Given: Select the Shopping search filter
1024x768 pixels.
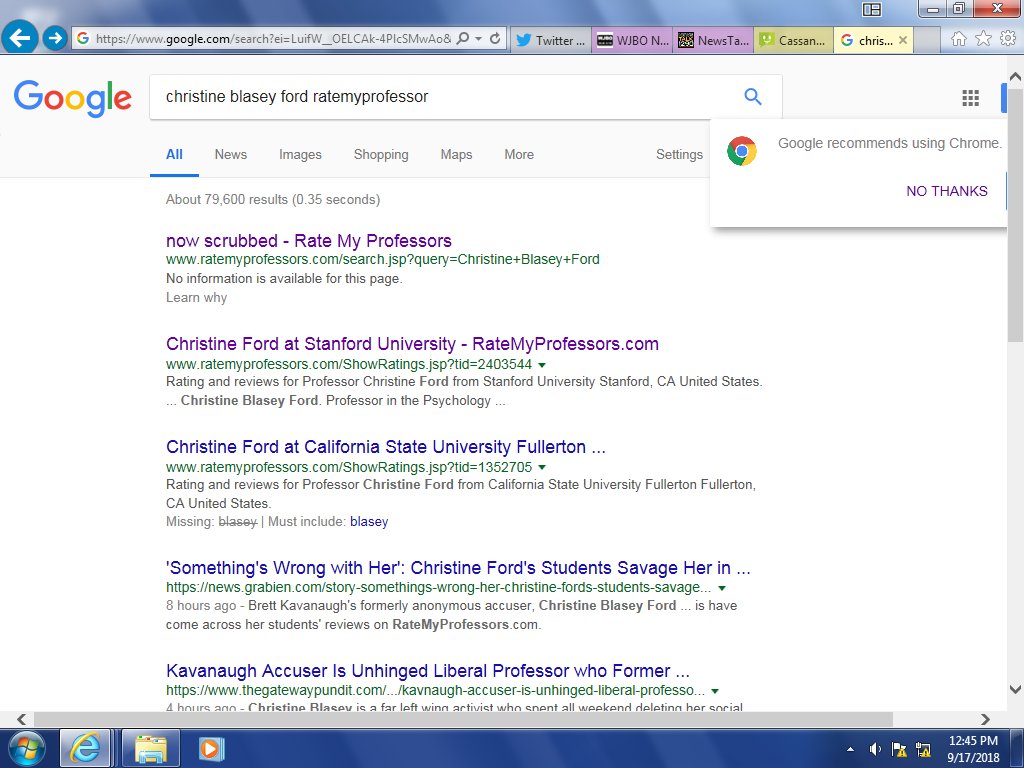Looking at the screenshot, I should click(x=381, y=155).
